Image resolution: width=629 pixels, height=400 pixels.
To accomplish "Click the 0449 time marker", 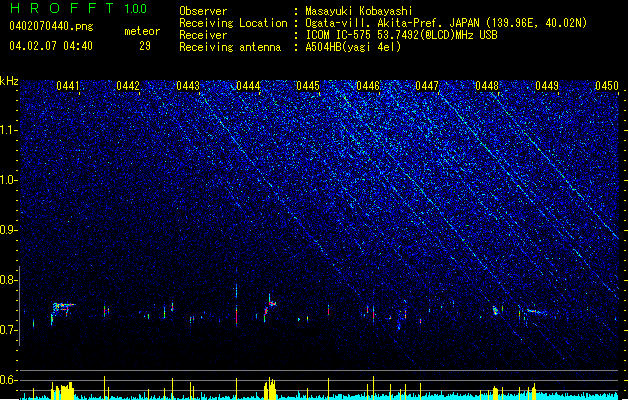I will coord(547,86).
